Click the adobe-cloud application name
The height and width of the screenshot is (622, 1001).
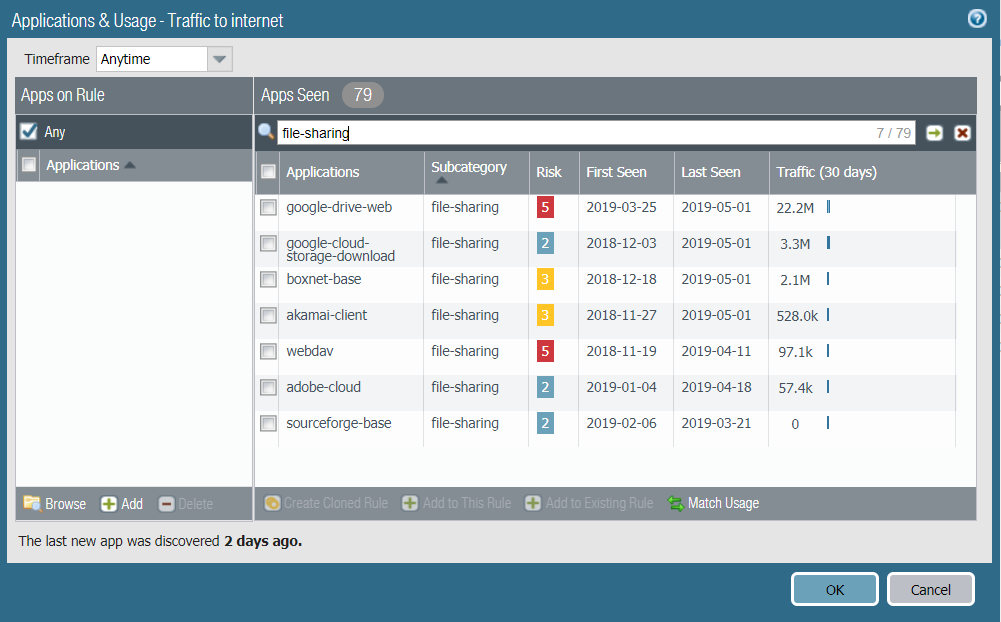point(323,387)
